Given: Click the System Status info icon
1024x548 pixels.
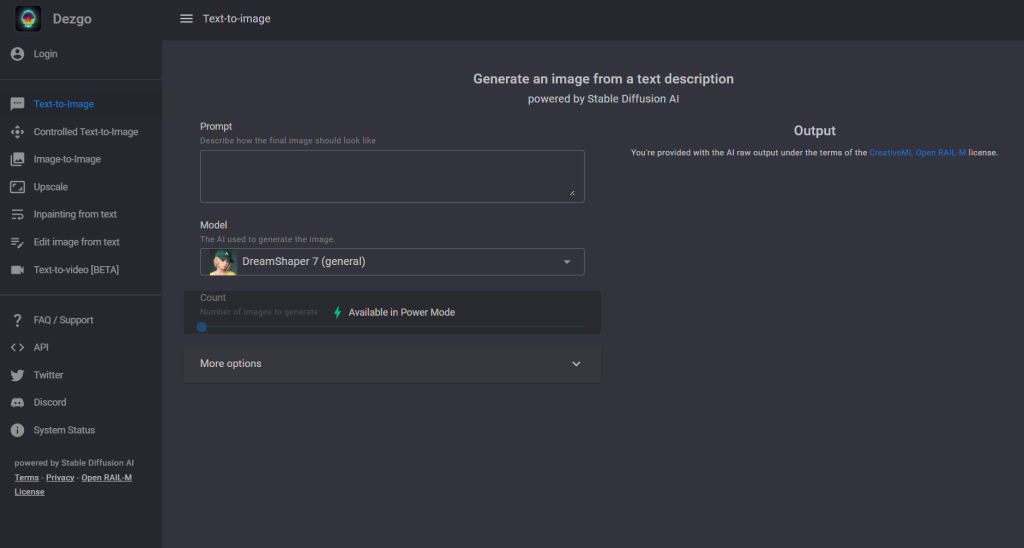Looking at the screenshot, I should (18, 430).
